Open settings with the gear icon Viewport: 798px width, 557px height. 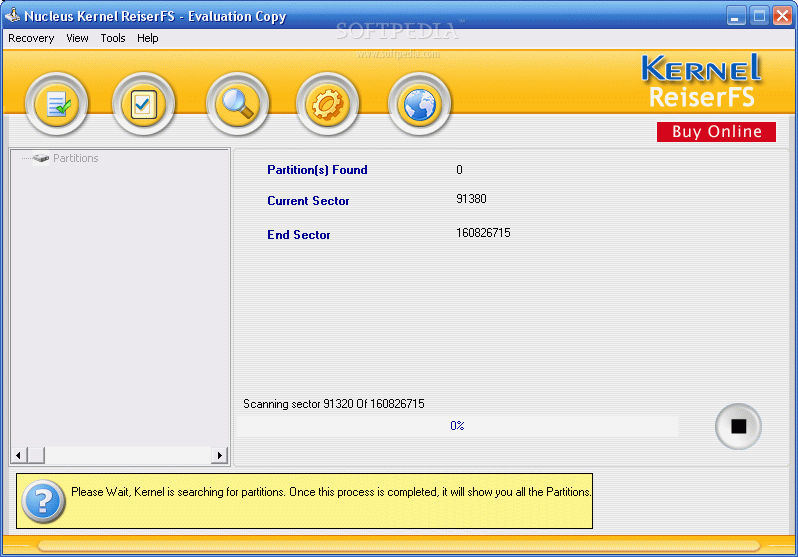(x=328, y=104)
